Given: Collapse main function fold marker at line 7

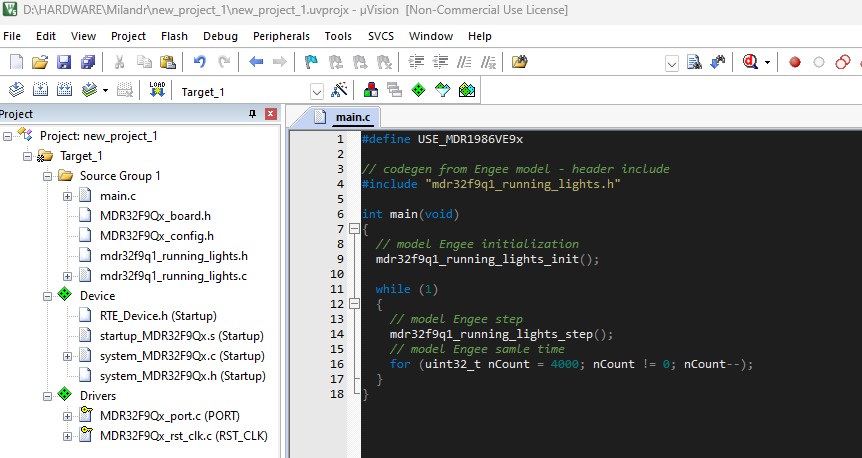Looking at the screenshot, I should (352, 229).
